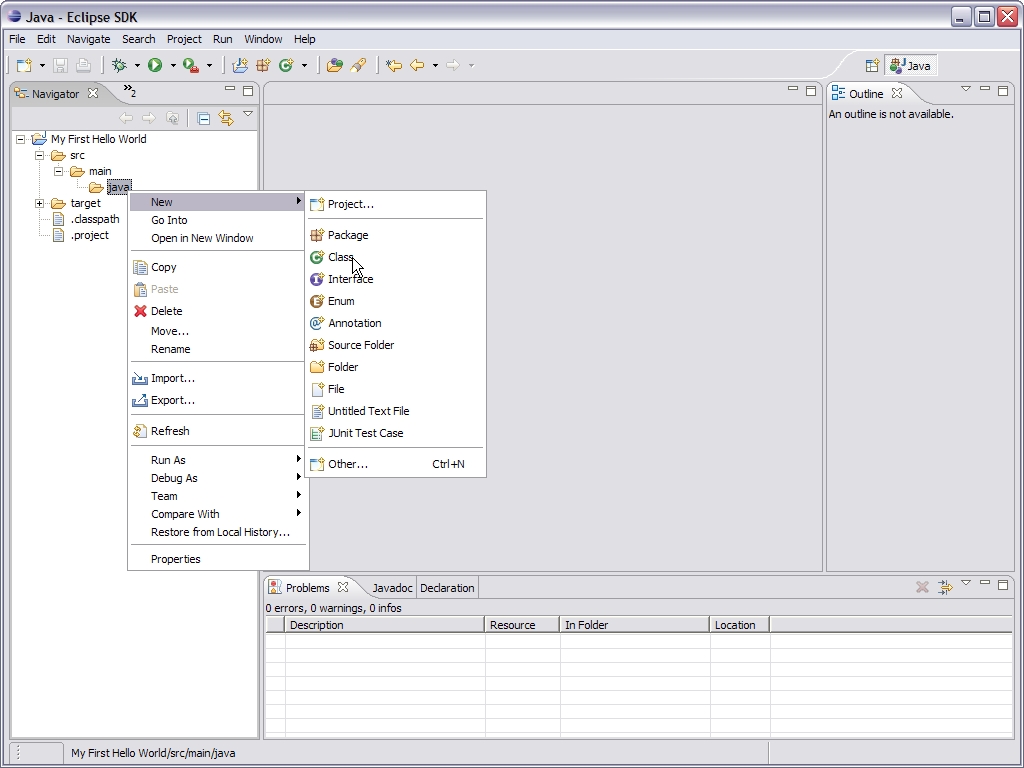Click the External Tools run icon

click(x=191, y=65)
